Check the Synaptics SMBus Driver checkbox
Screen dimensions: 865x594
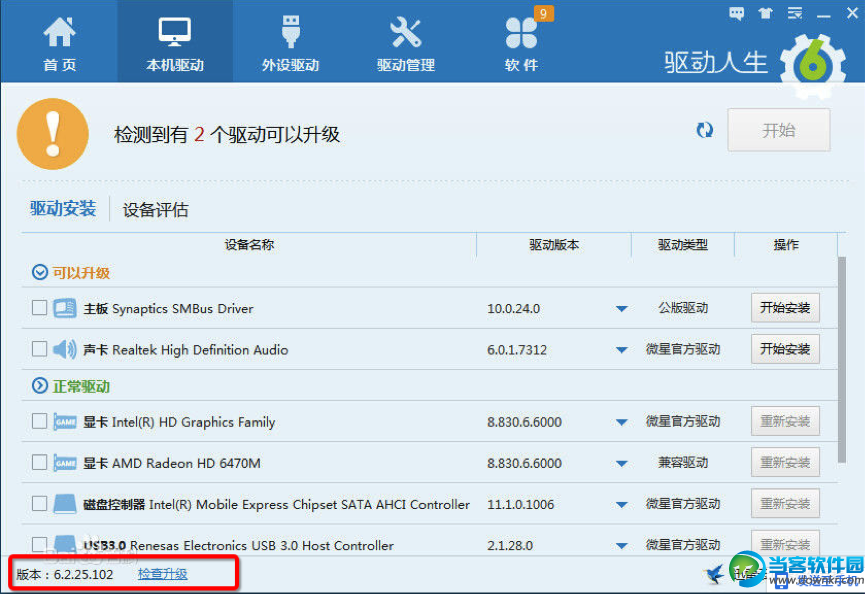click(x=39, y=307)
